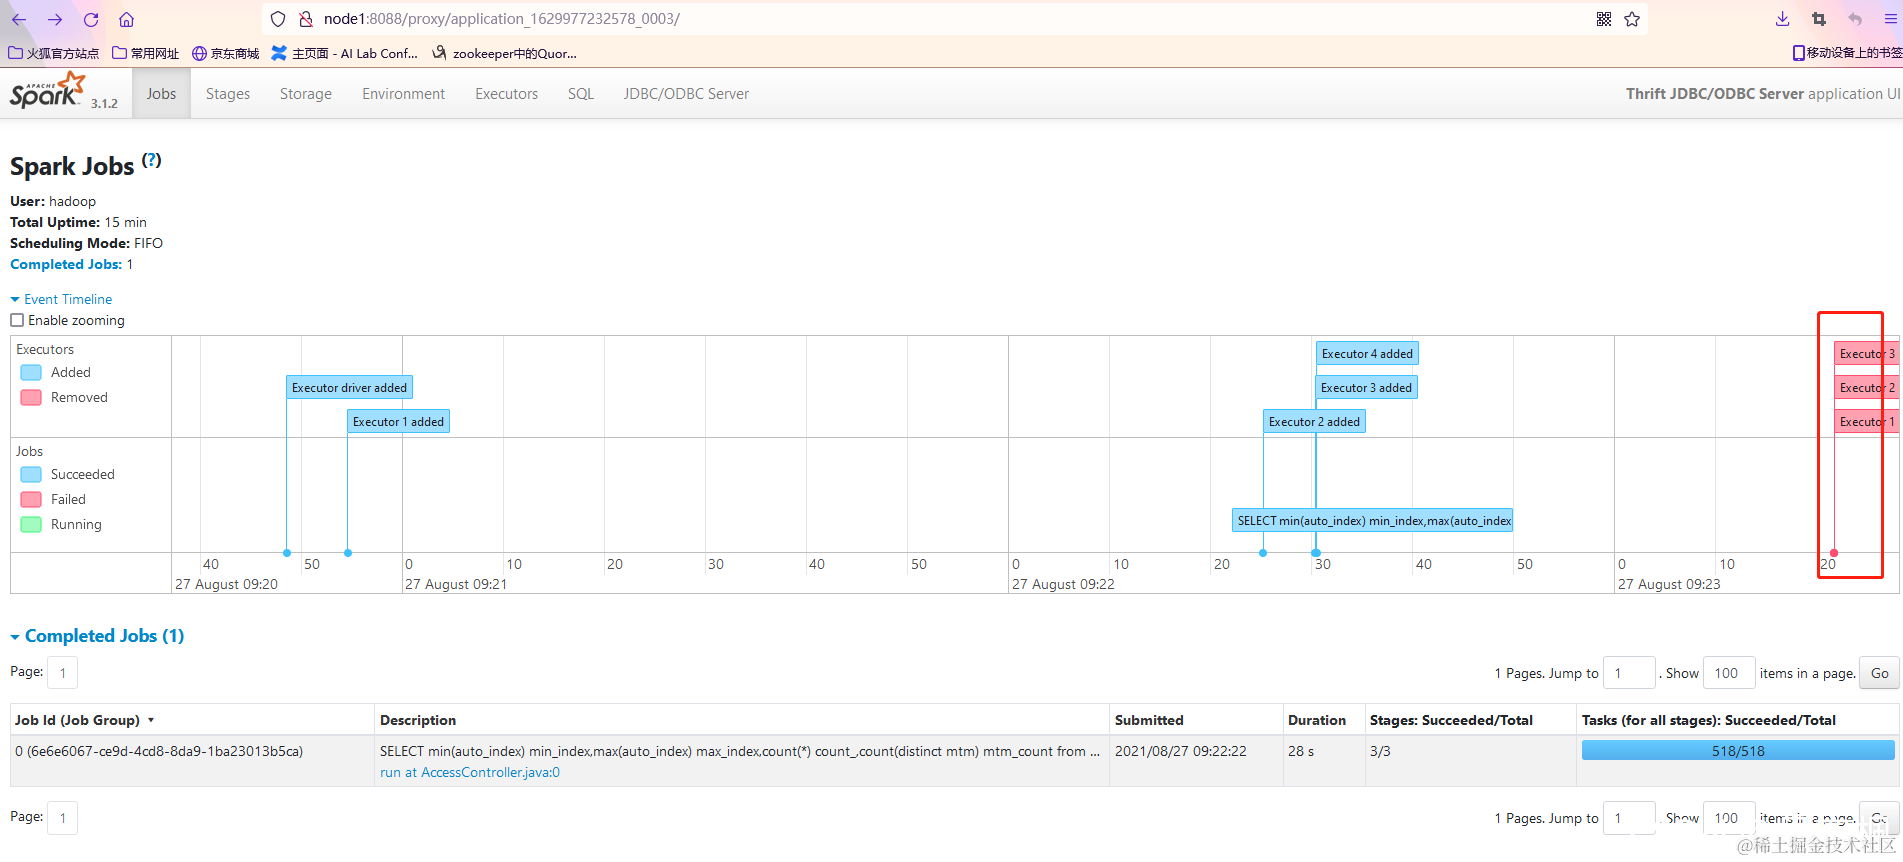Select the red Executor 2 removed event
The width and height of the screenshot is (1903, 862).
click(x=1866, y=388)
